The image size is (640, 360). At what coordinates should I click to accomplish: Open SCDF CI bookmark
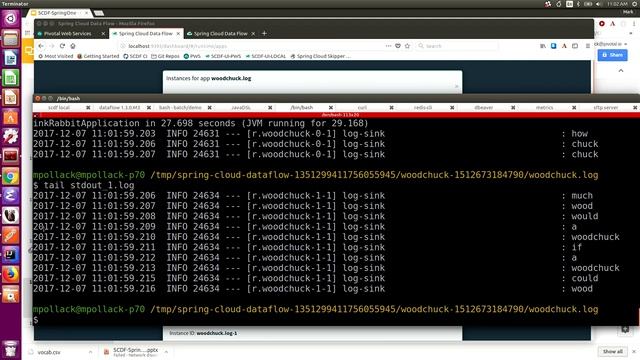pyautogui.click(x=135, y=56)
